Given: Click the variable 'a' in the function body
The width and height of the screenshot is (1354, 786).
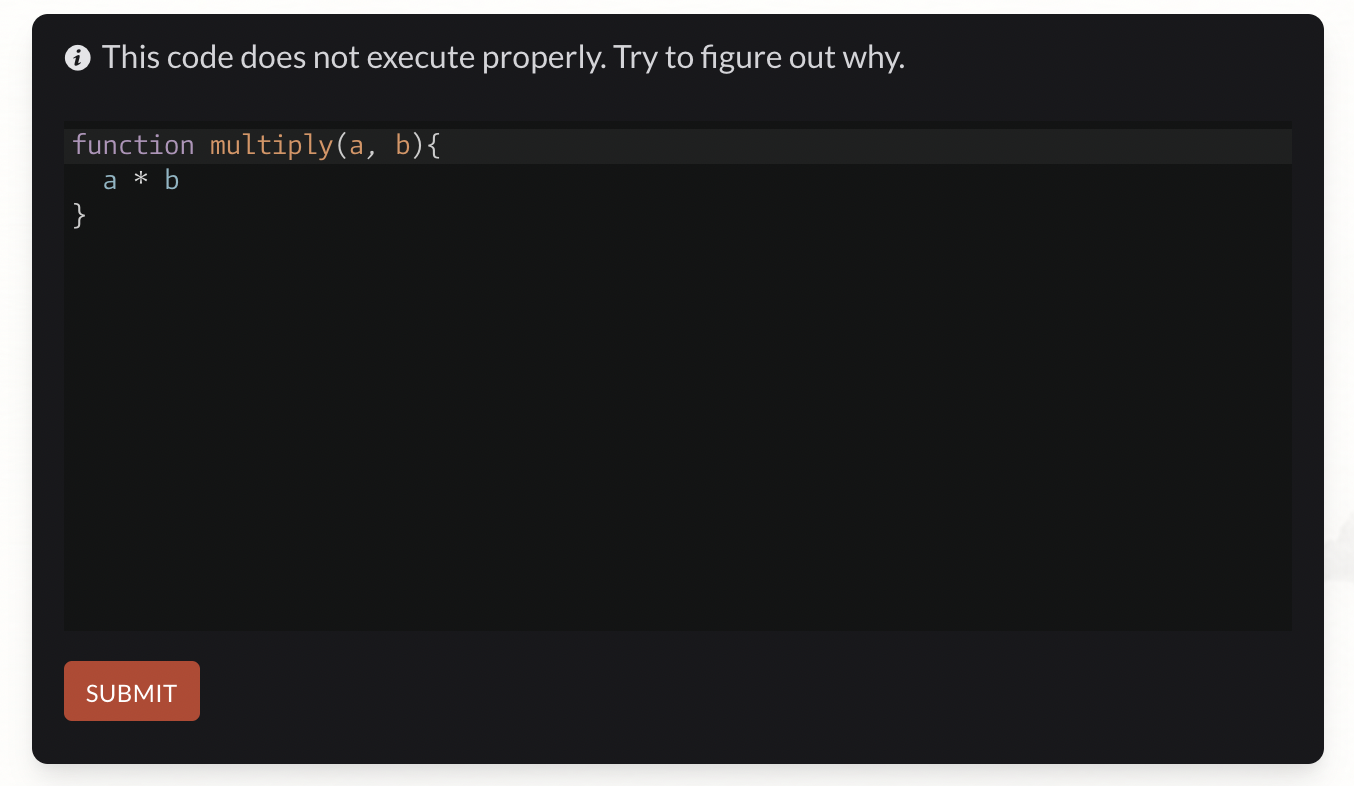Looking at the screenshot, I should [110, 181].
